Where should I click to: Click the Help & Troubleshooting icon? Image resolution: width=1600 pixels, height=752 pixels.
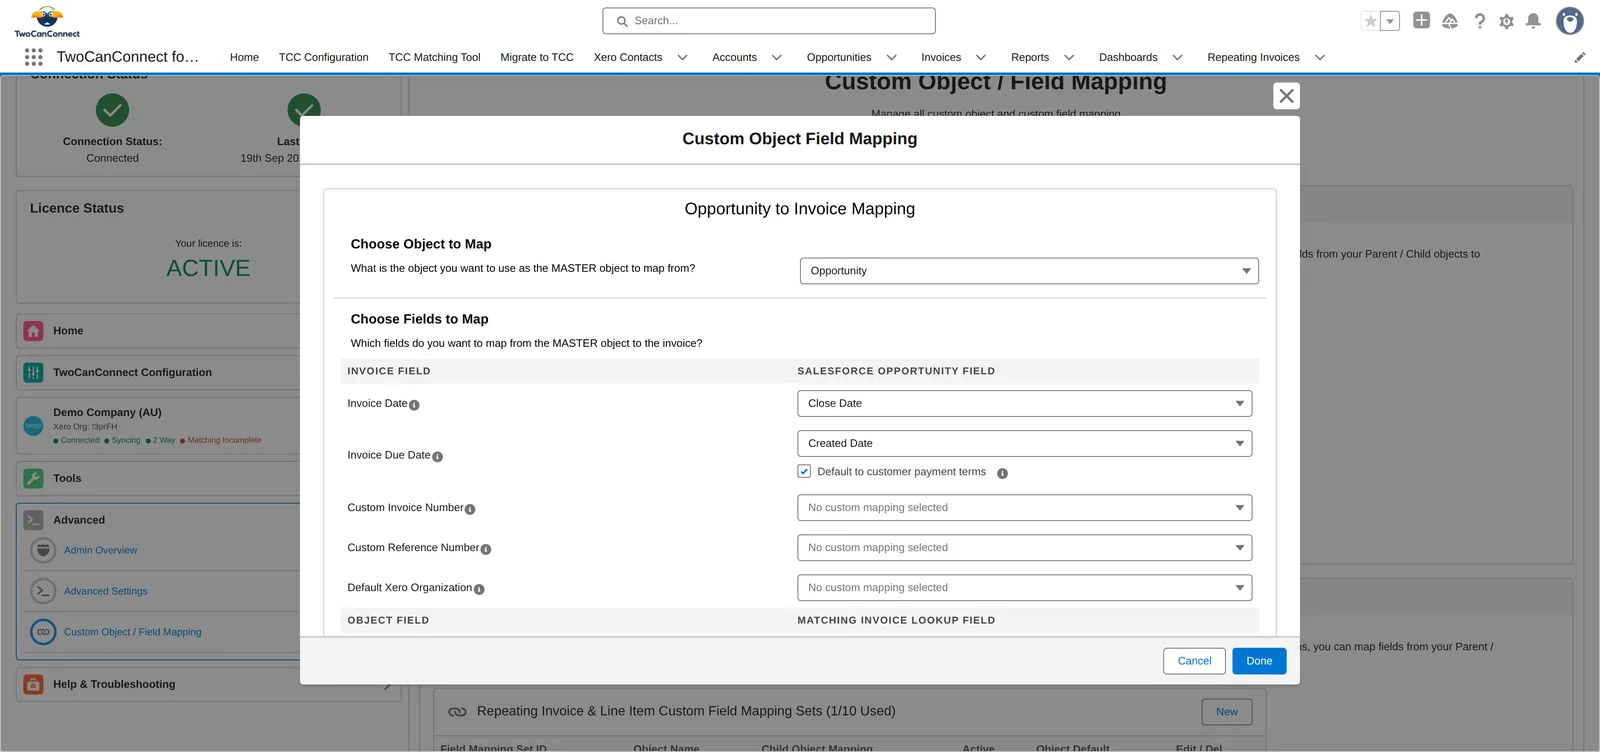[34, 684]
